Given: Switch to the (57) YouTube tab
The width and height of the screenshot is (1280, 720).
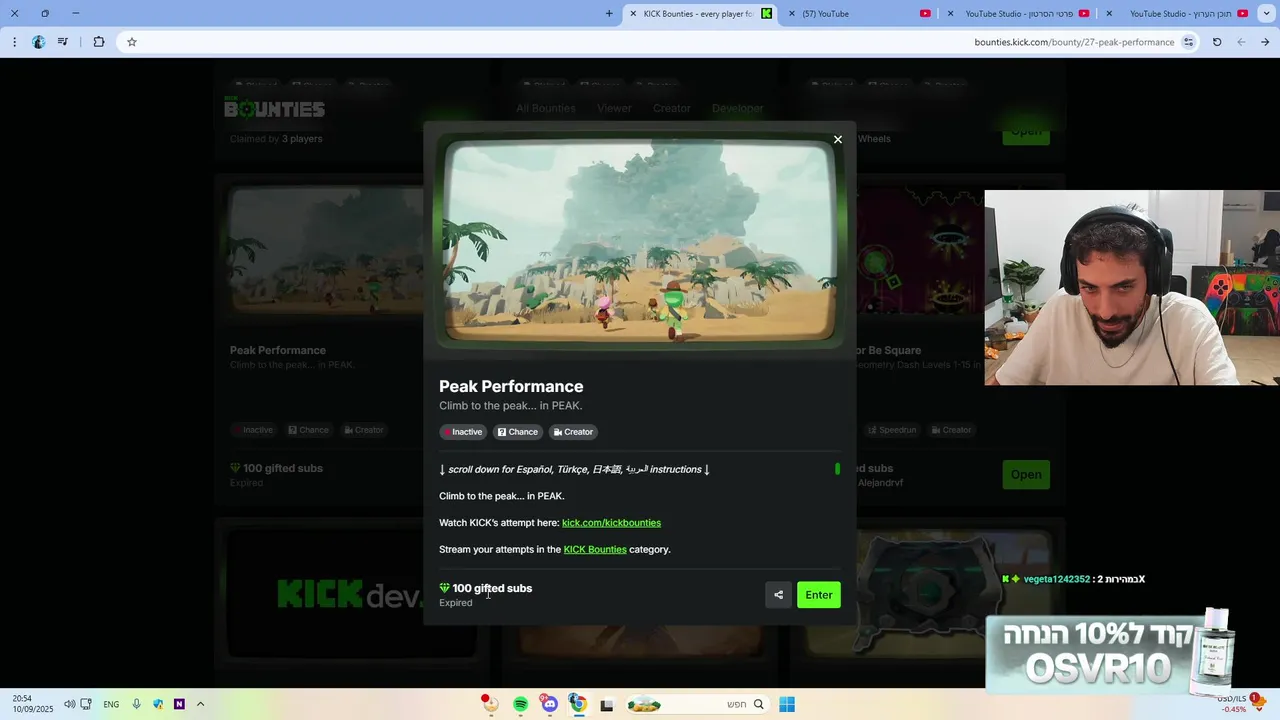Looking at the screenshot, I should pos(860,14).
